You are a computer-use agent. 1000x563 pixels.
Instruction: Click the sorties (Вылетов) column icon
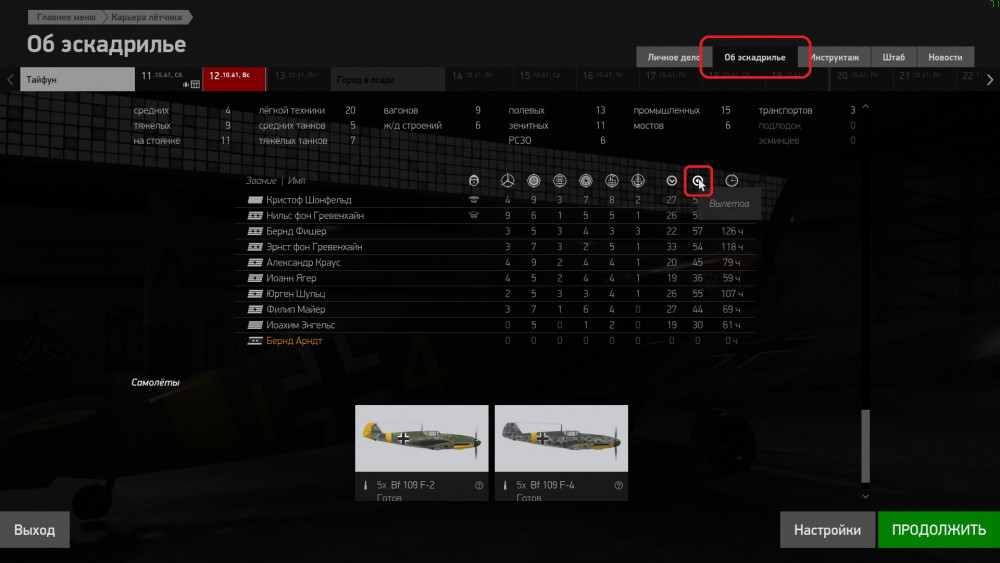pos(698,181)
